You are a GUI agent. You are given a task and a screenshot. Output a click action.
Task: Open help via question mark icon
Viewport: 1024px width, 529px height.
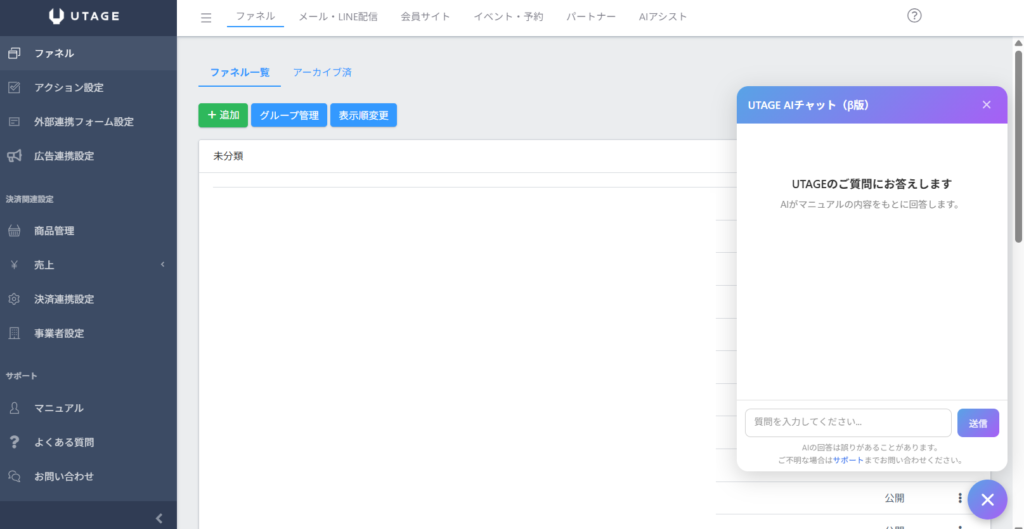[x=913, y=16]
